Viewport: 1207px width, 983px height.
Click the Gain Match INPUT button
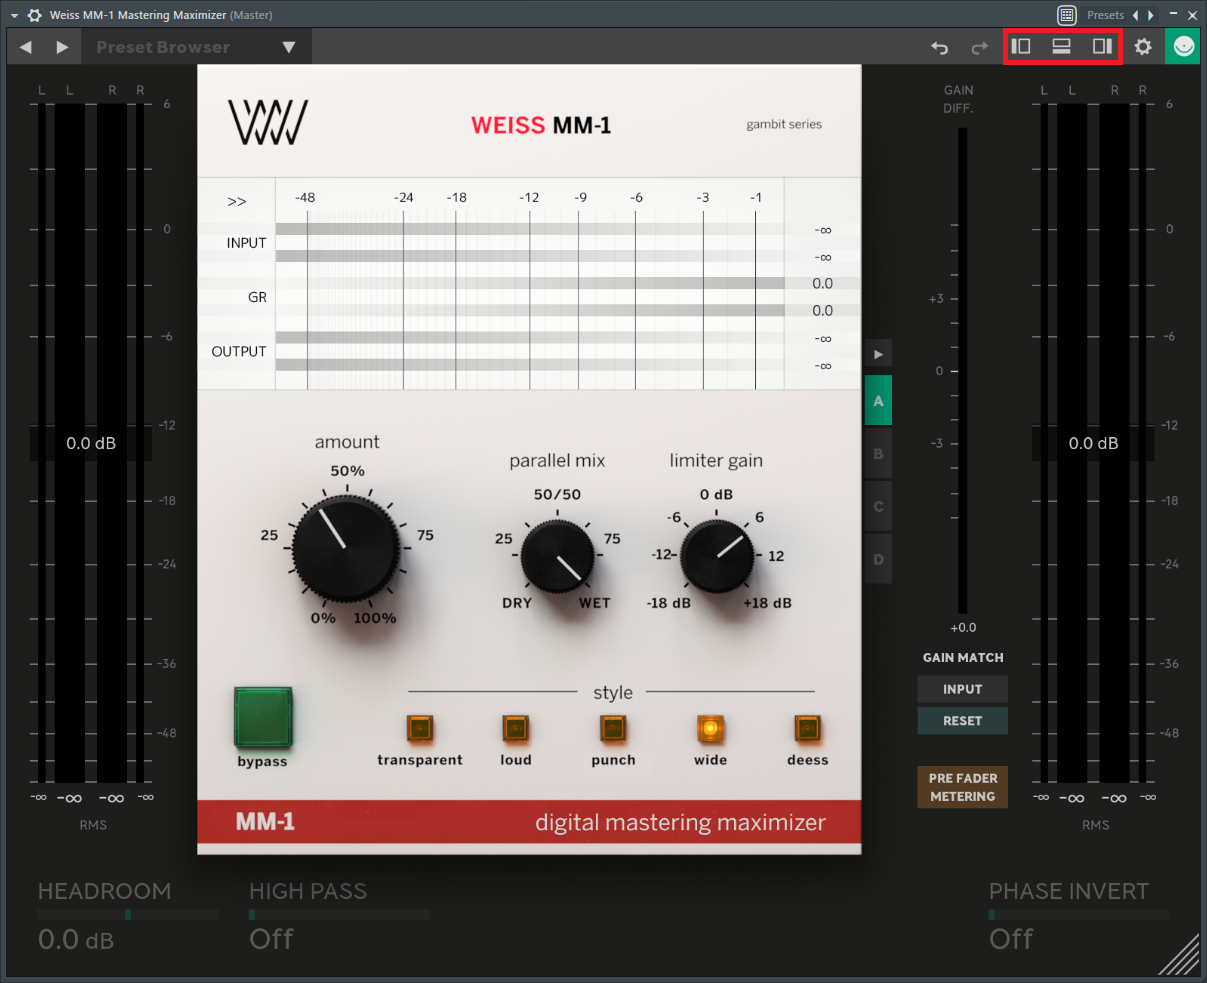pos(962,689)
